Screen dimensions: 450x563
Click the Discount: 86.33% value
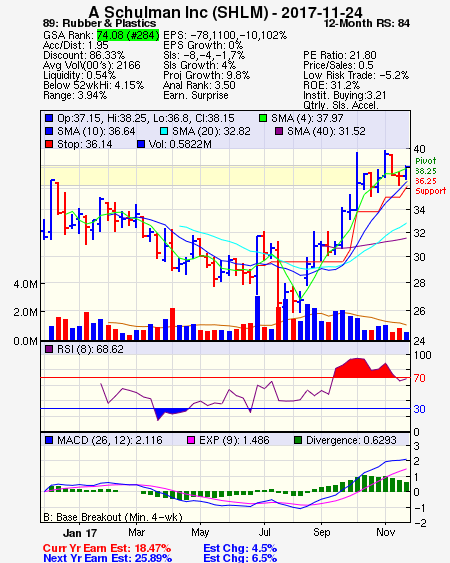tap(84, 55)
